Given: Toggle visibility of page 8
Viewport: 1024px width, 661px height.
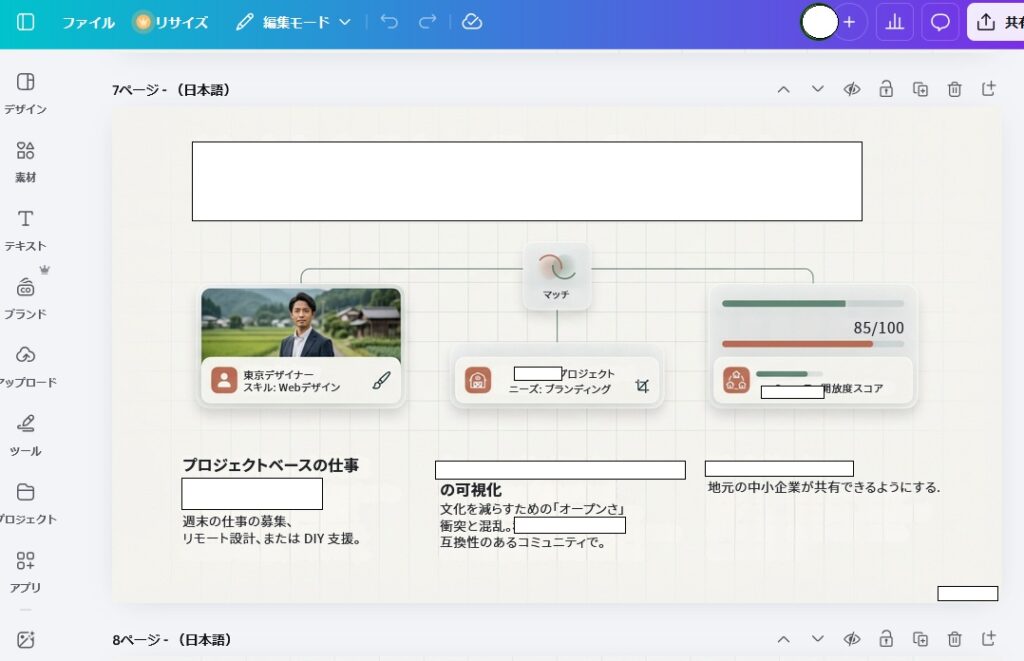Looking at the screenshot, I should 852,639.
